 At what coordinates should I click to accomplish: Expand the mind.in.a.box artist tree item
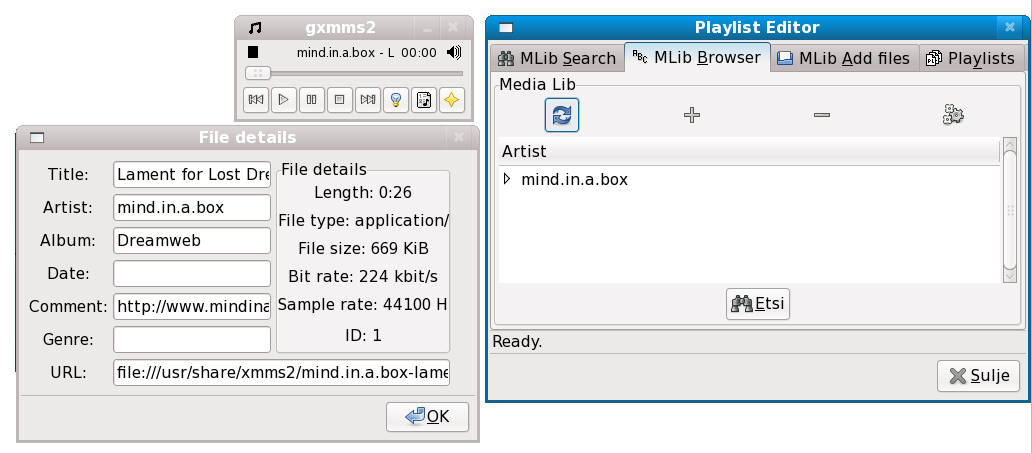point(507,180)
